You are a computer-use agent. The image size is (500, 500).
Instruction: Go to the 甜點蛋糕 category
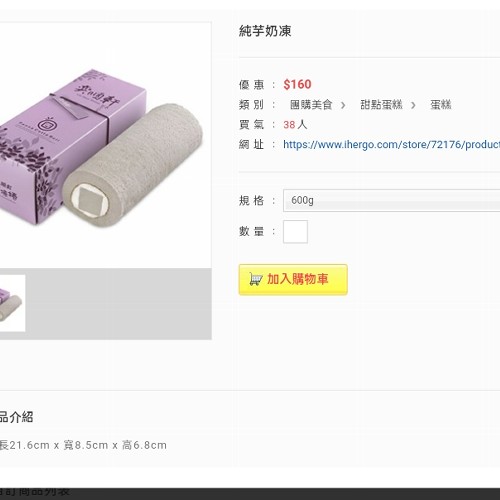[381, 105]
